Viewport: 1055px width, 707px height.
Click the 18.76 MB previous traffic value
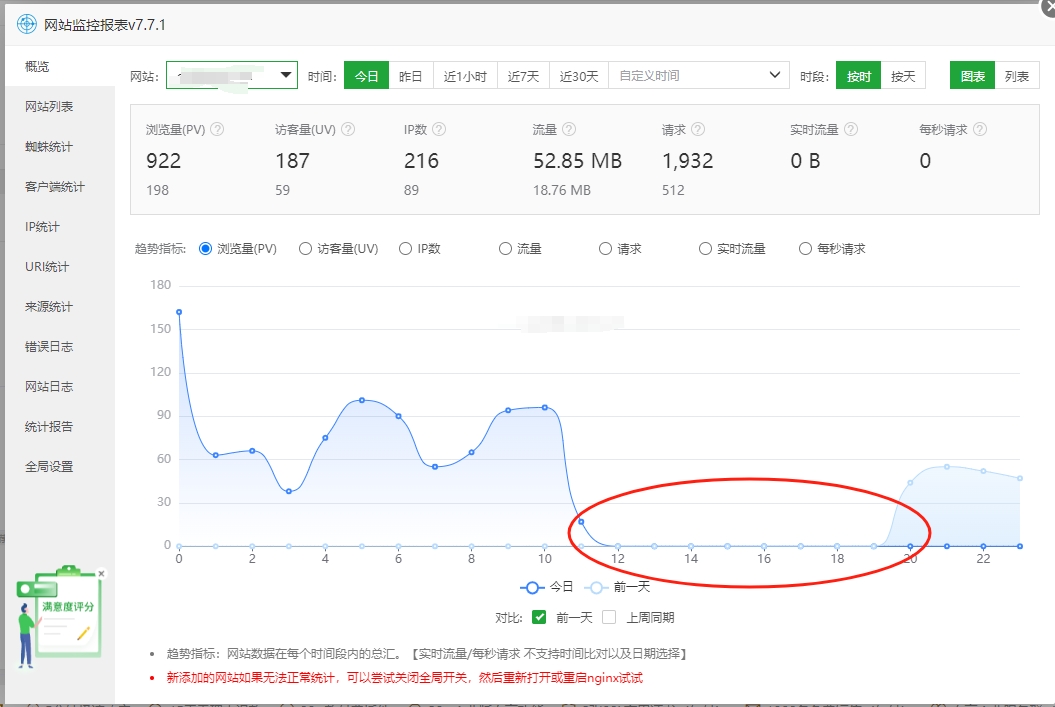click(x=562, y=190)
